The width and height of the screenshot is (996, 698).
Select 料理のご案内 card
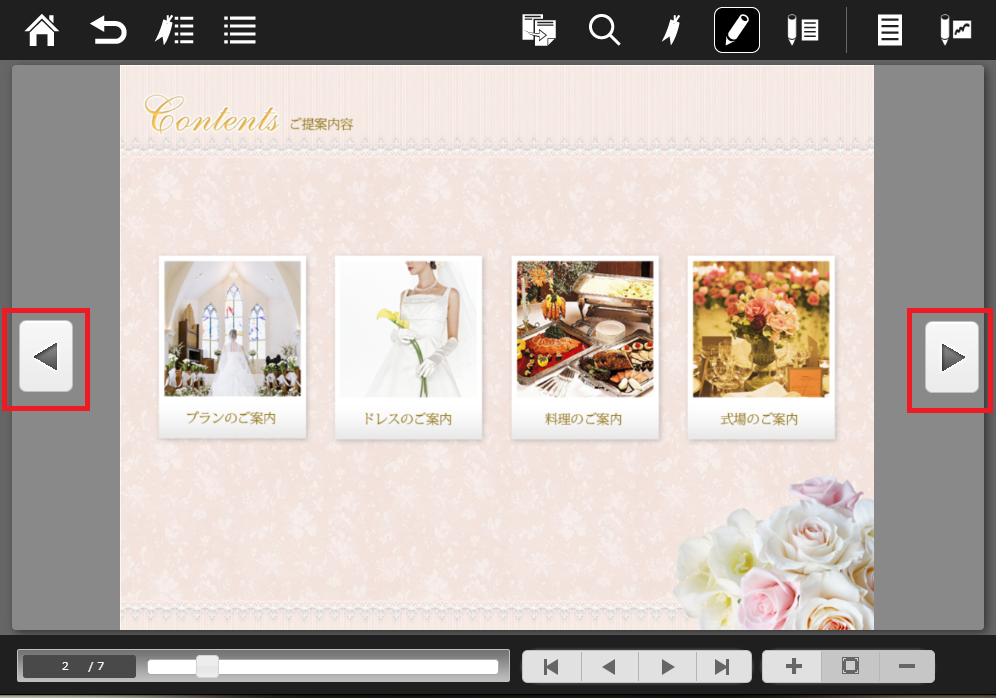(585, 347)
